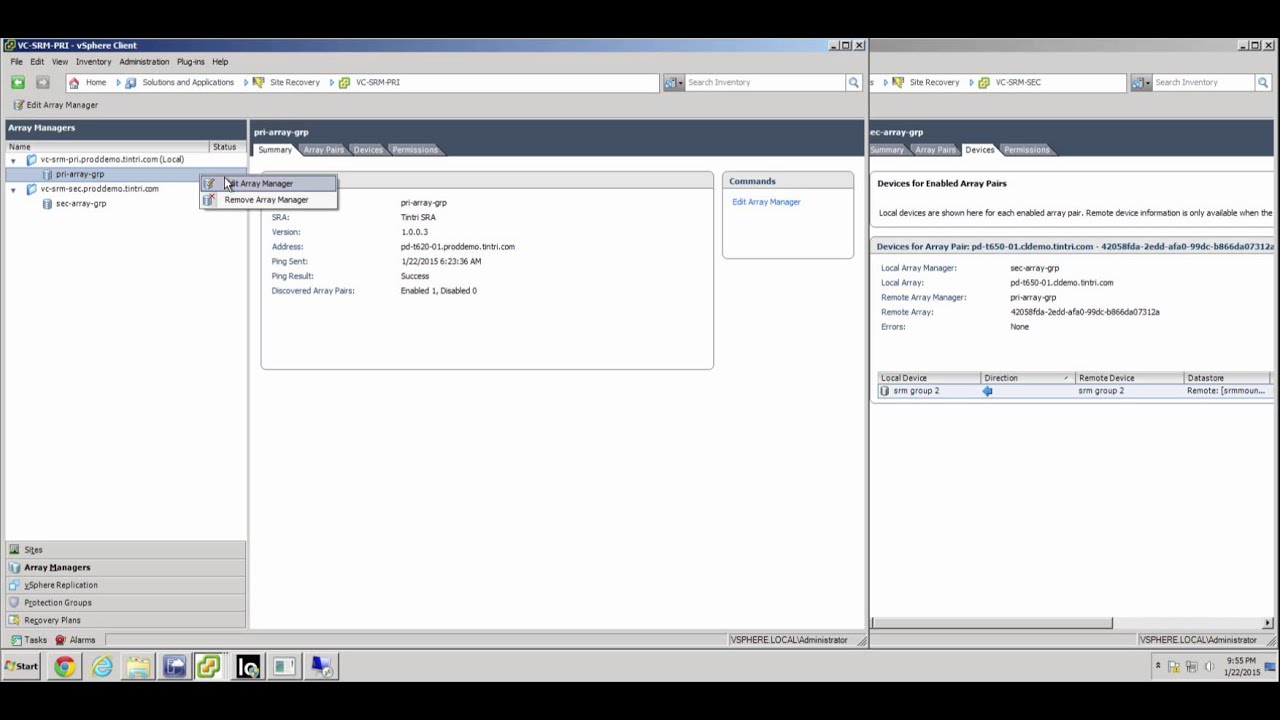Image resolution: width=1280 pixels, height=720 pixels.
Task: Click the Edit Array Manager context menu icon
Action: coord(209,184)
